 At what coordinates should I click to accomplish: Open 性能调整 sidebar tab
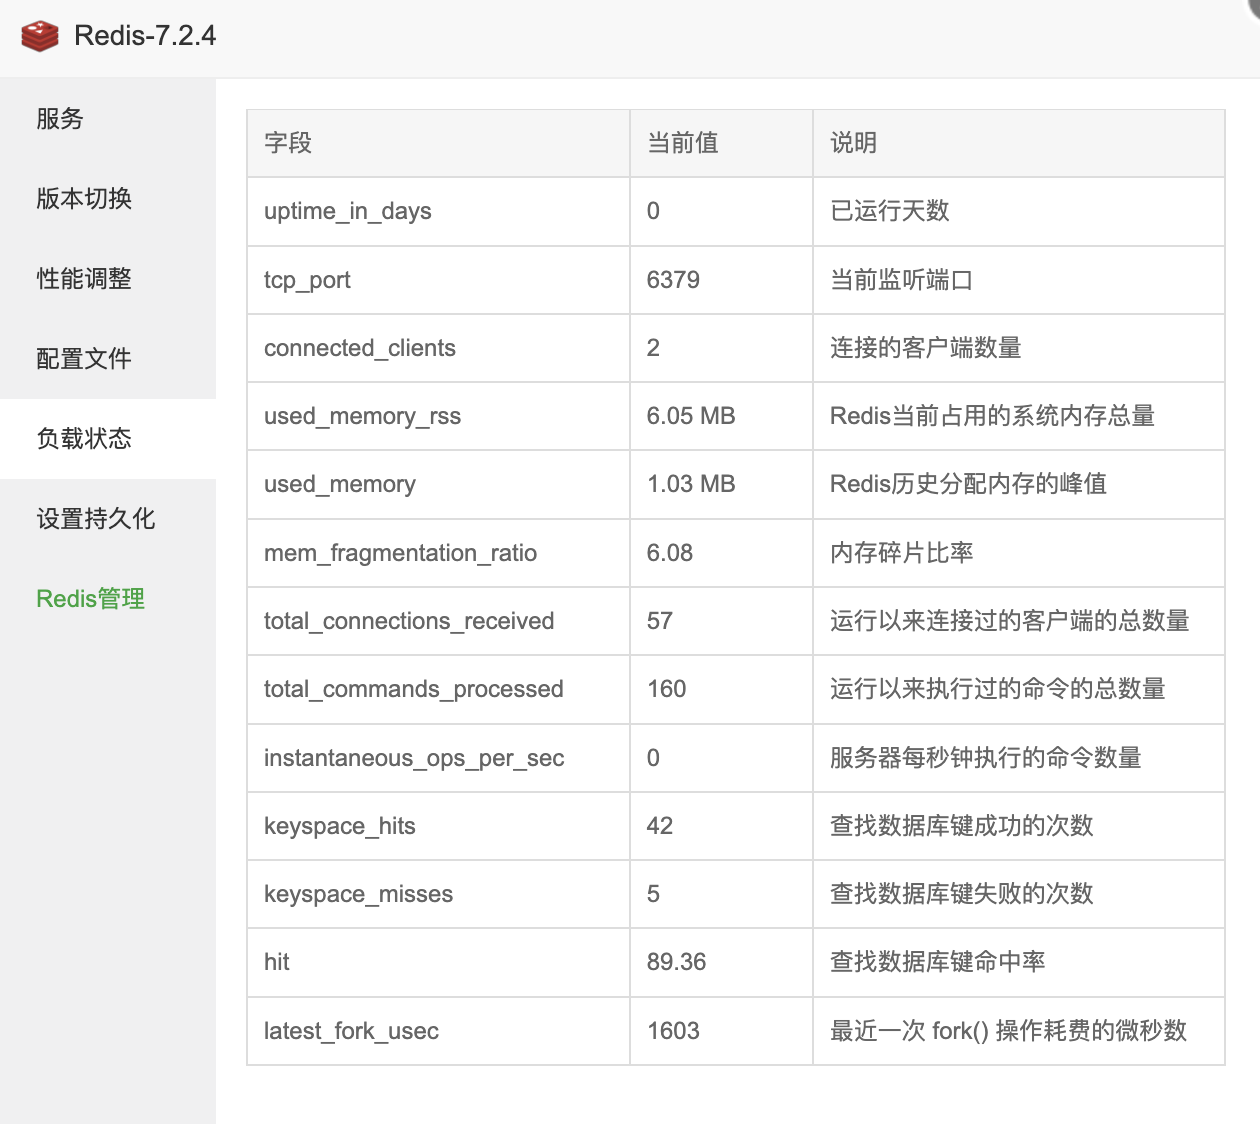[x=108, y=279]
